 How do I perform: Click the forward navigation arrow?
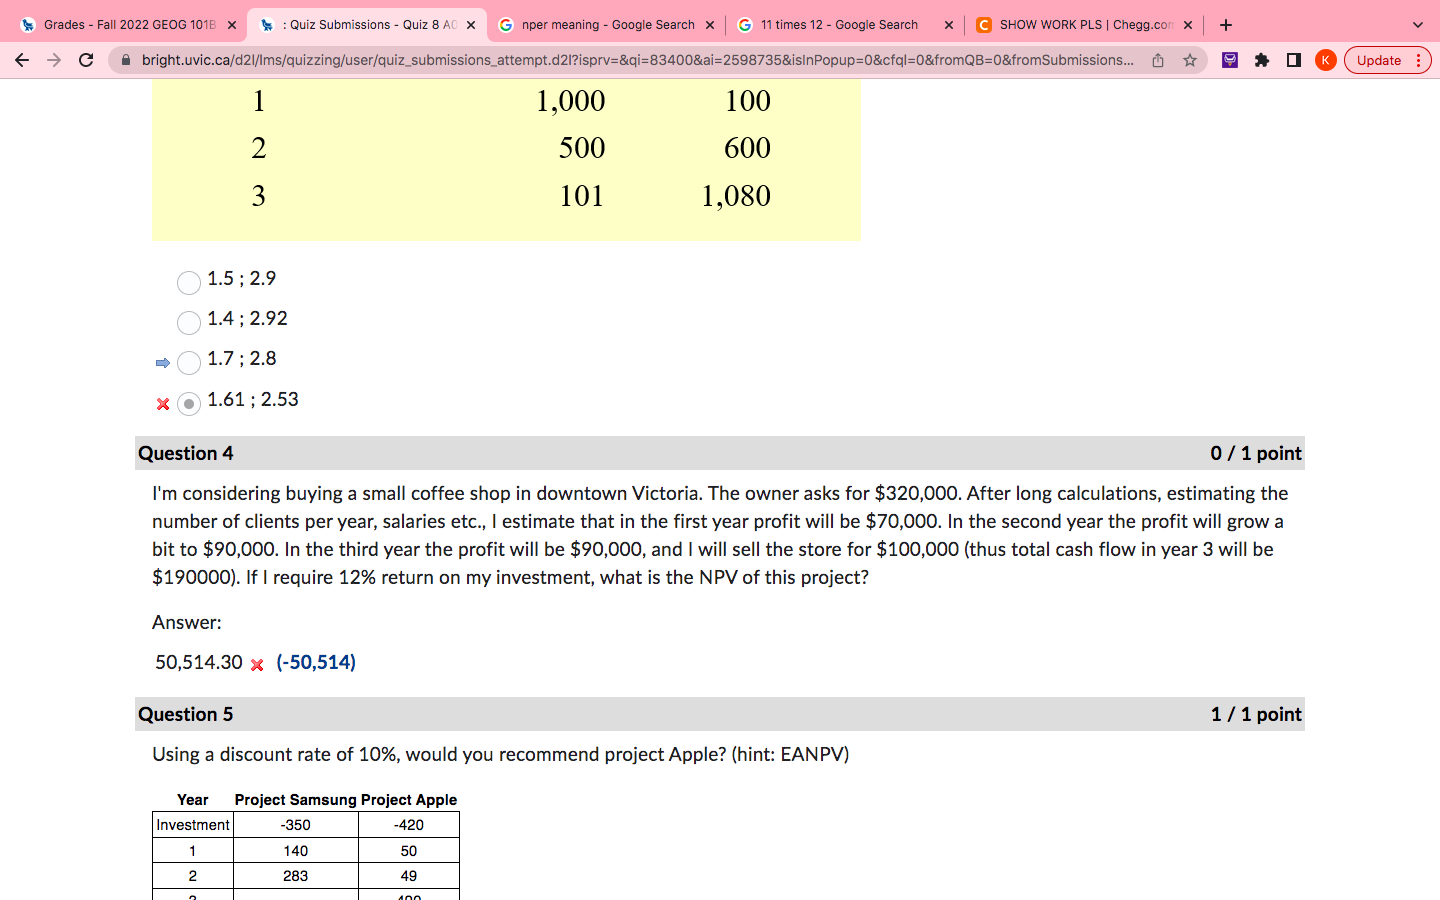[54, 60]
